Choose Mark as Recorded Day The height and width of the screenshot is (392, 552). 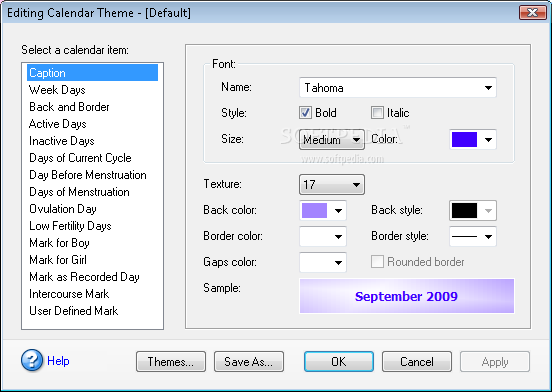92,277
